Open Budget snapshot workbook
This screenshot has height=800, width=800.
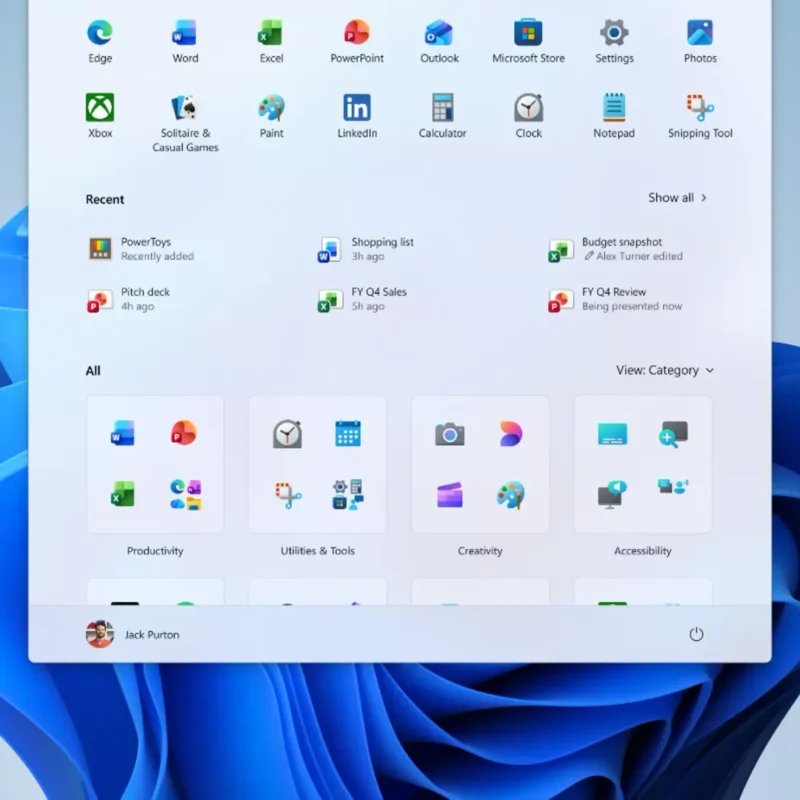[615, 249]
